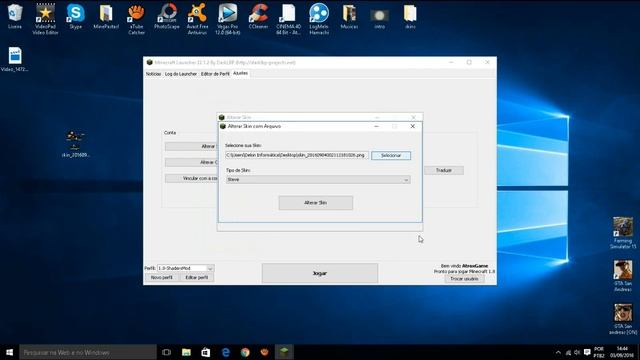
Task: Click the Novo perfil button
Action: (162, 278)
